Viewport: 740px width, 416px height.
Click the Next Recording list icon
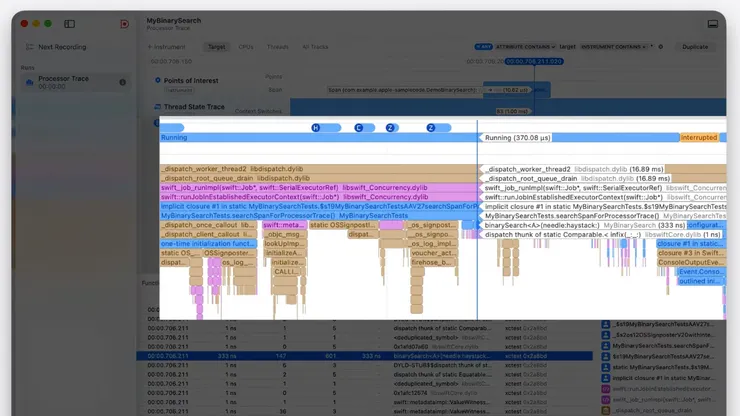point(30,47)
